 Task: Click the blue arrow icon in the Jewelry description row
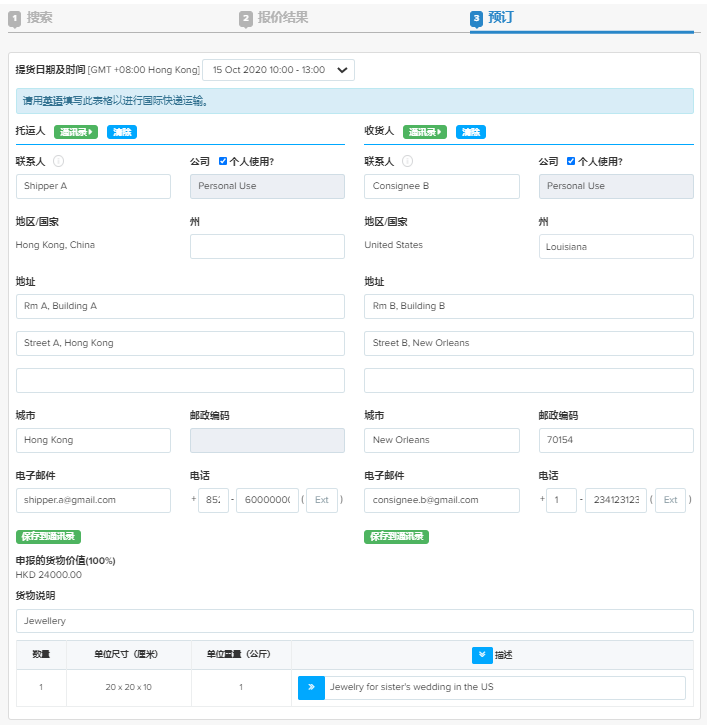coord(311,688)
